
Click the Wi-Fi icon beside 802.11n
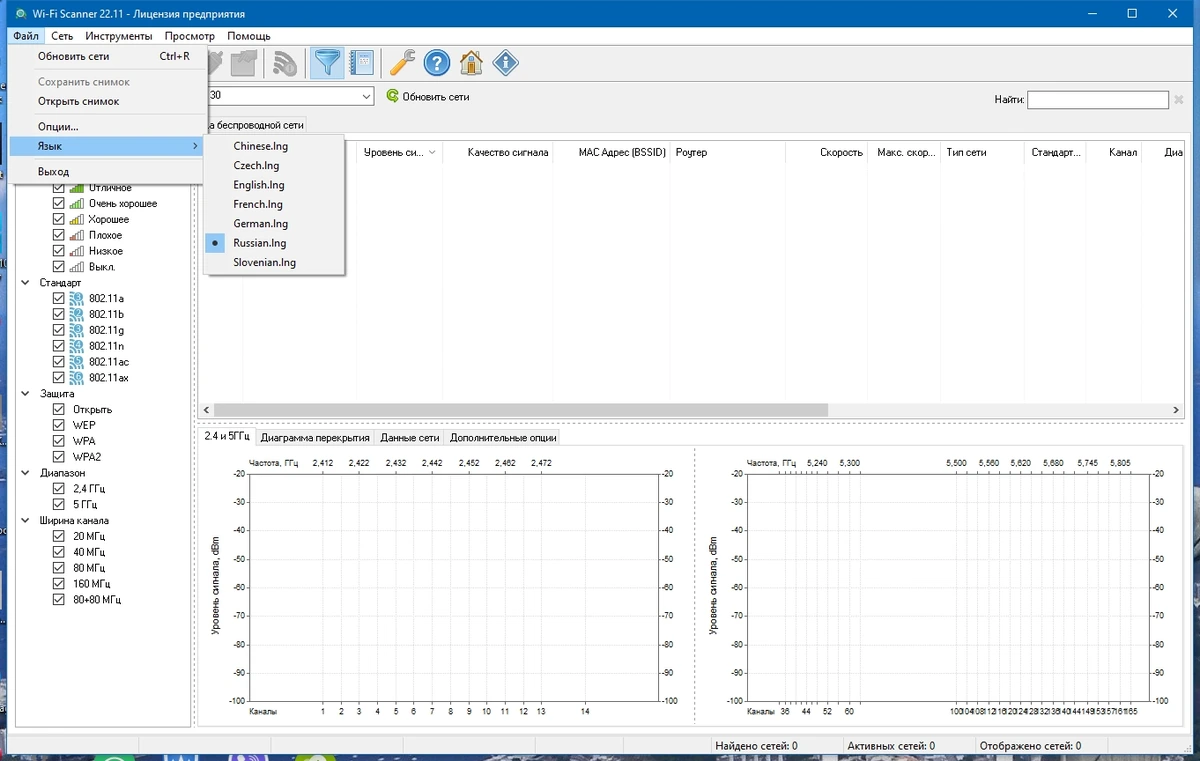tap(77, 346)
